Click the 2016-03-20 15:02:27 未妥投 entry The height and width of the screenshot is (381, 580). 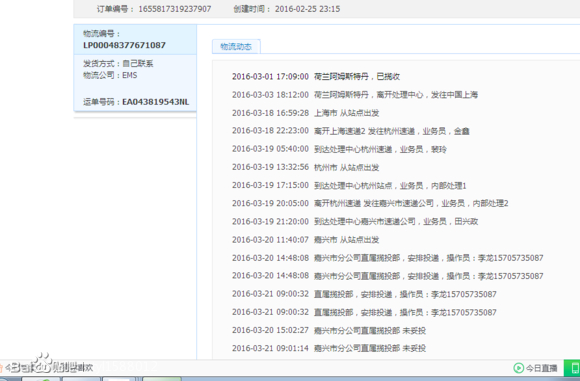coord(329,330)
